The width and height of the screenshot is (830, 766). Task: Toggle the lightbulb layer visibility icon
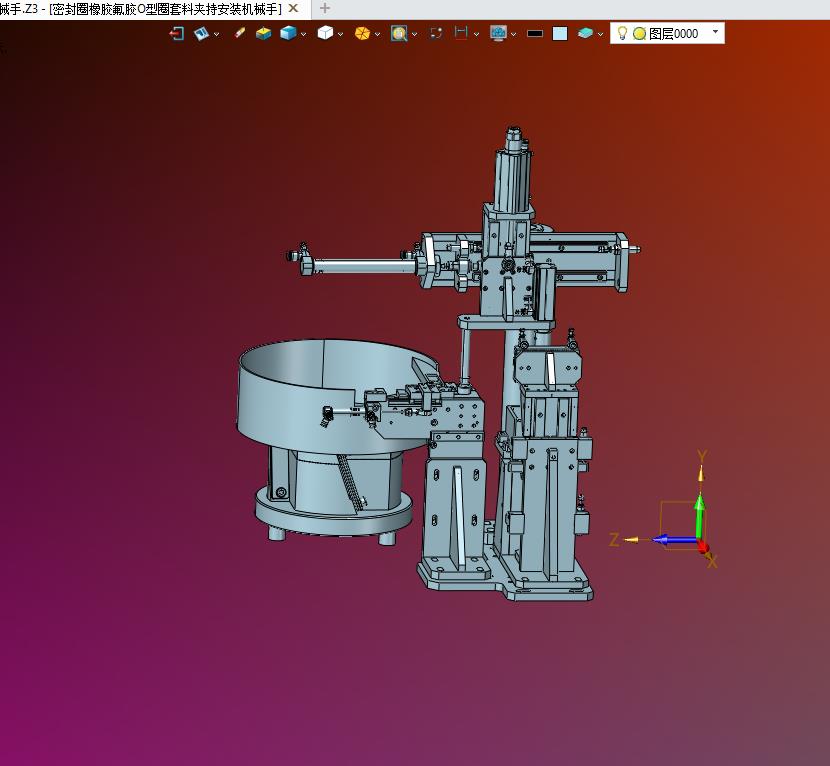tap(622, 33)
